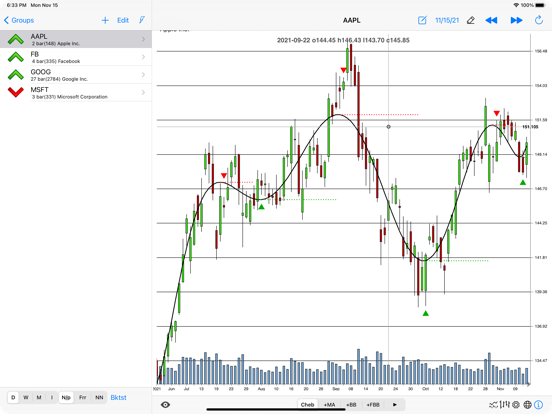Tap the play arrow in indicator bar
The image size is (552, 414).
395,404
